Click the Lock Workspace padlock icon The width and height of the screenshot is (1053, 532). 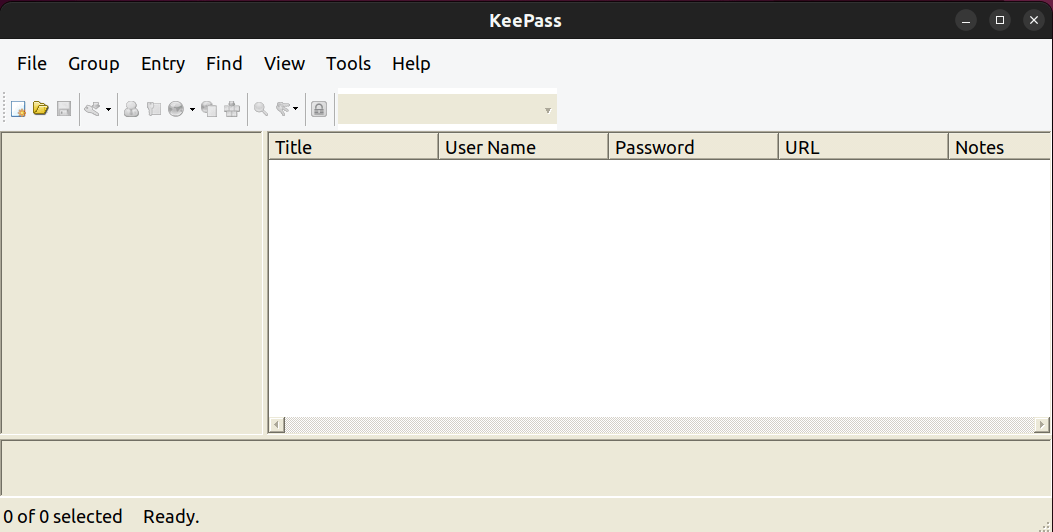tap(319, 109)
